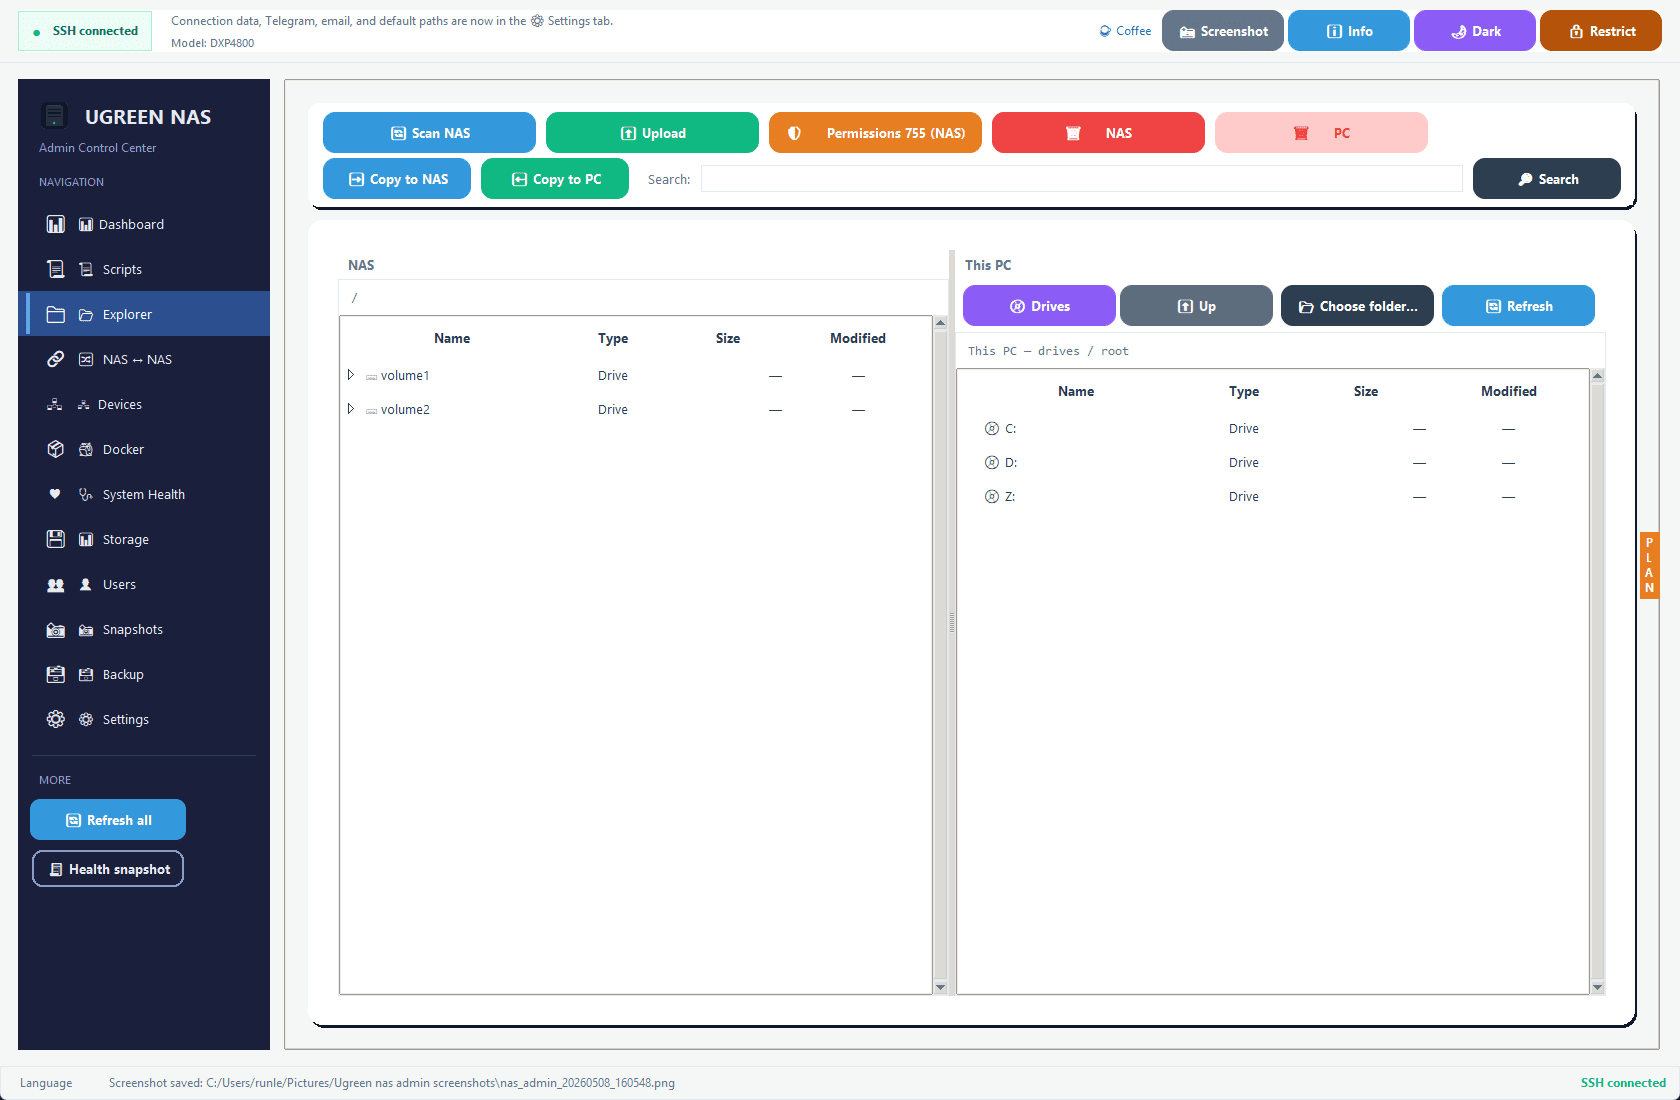Viewport: 1680px width, 1100px height.
Task: Open the Coffee link
Action: pyautogui.click(x=1125, y=31)
